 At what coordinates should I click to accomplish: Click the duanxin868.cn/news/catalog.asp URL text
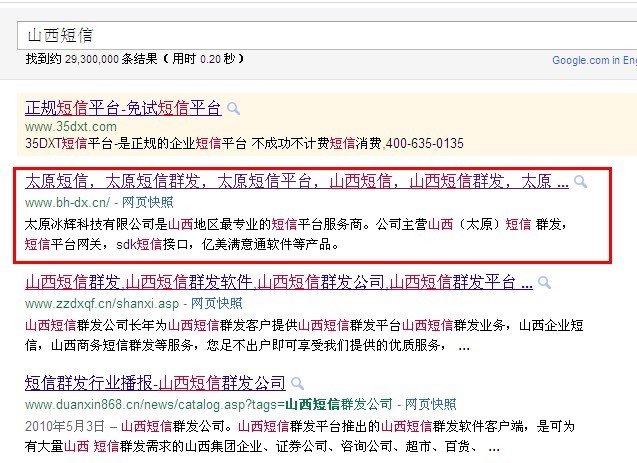pyautogui.click(x=208, y=404)
